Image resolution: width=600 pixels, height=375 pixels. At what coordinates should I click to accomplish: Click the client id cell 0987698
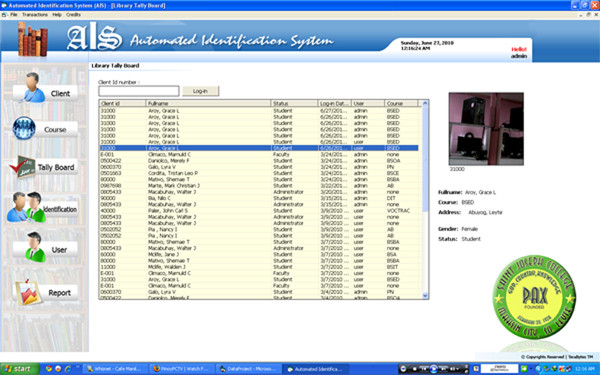point(111,186)
